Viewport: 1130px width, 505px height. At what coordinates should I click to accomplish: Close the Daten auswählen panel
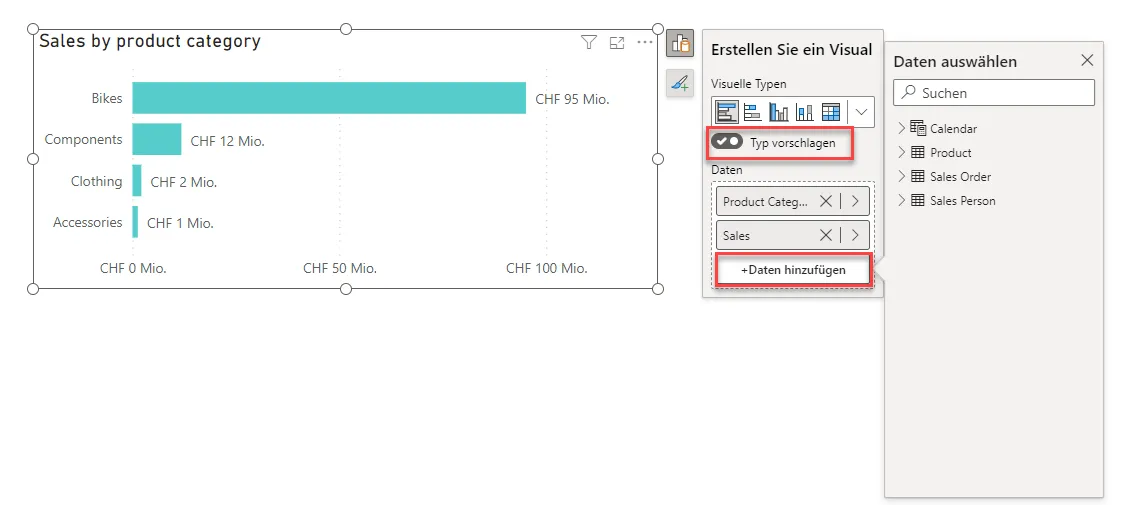1087,61
